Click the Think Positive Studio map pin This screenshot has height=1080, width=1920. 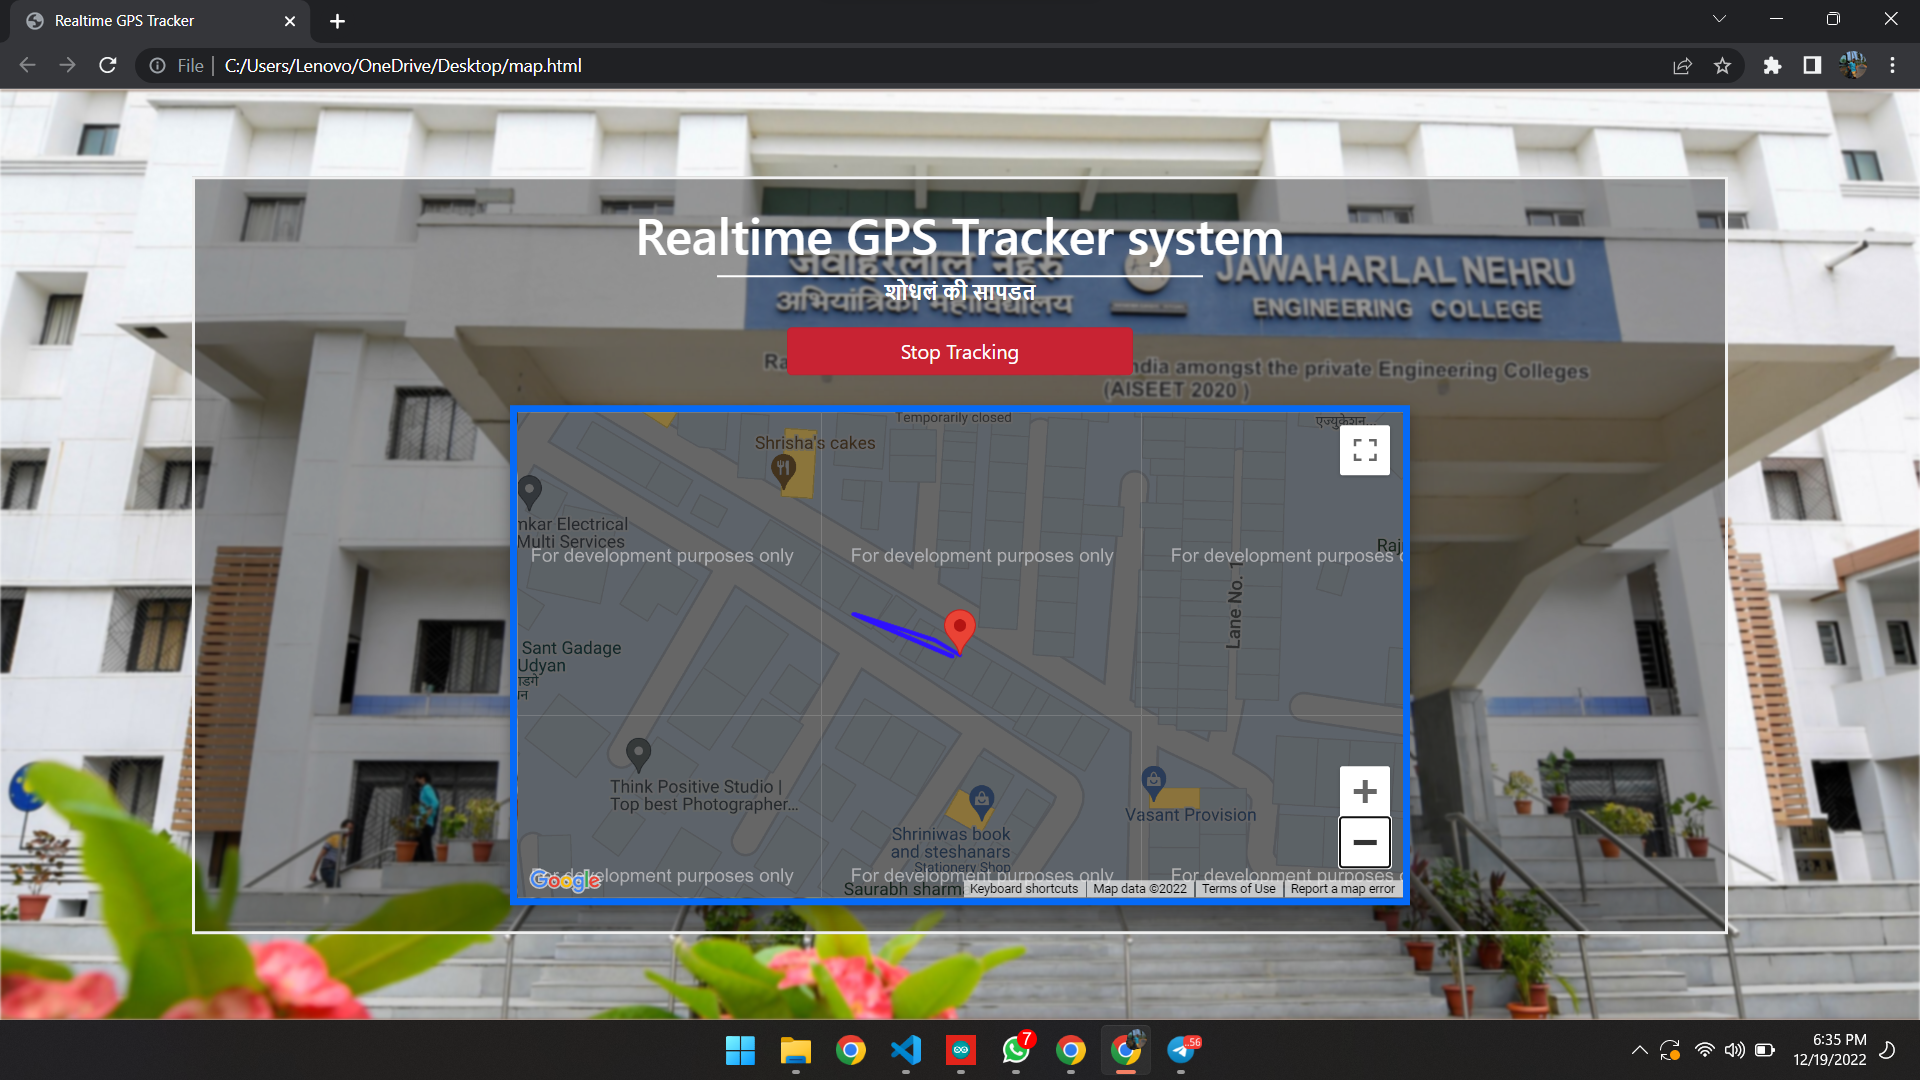[x=638, y=754]
